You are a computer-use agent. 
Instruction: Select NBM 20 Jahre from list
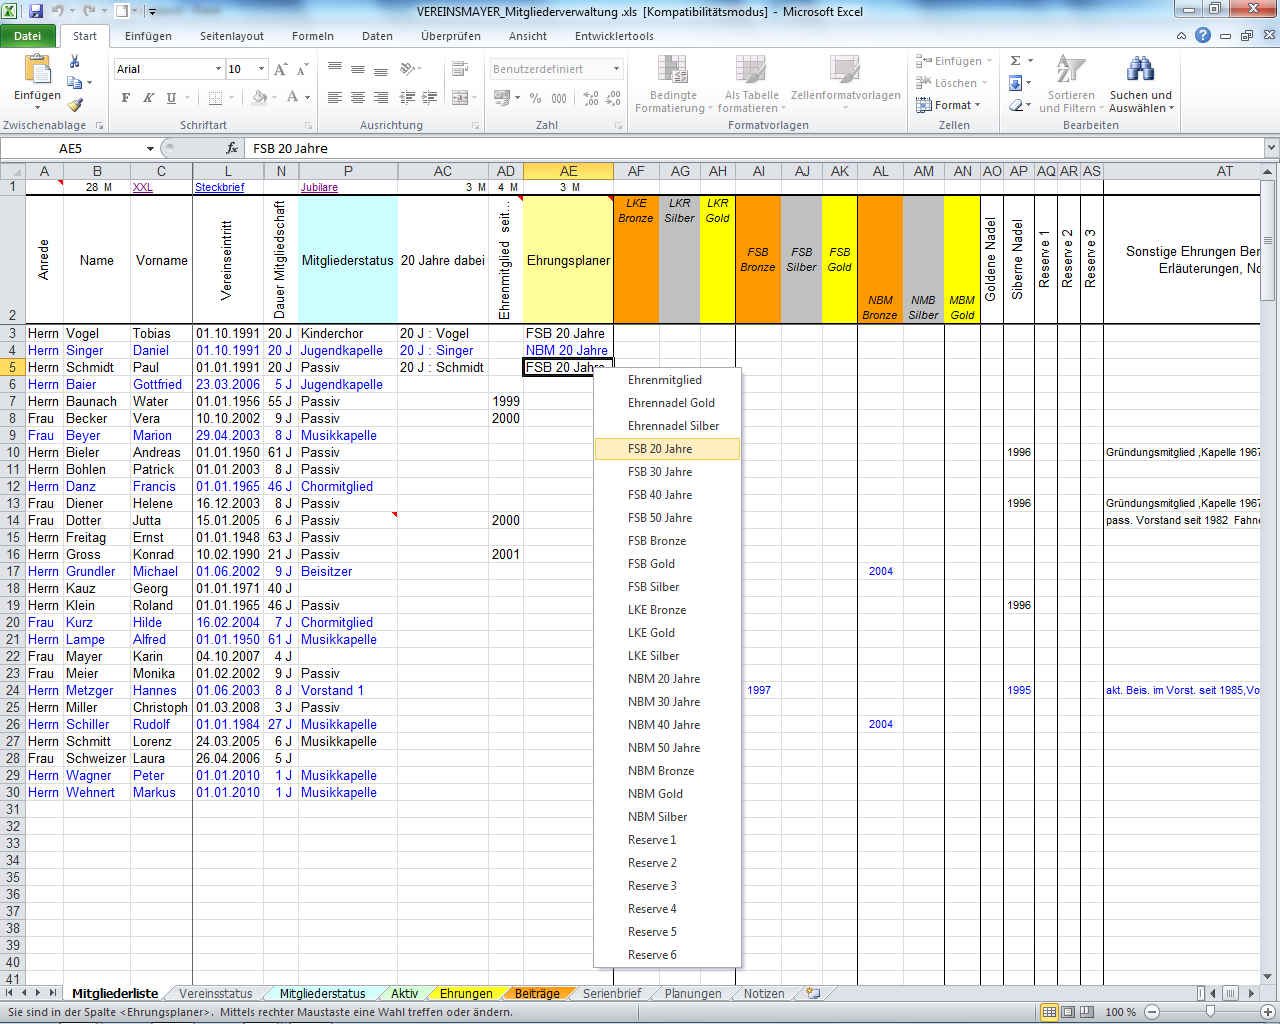tap(664, 679)
